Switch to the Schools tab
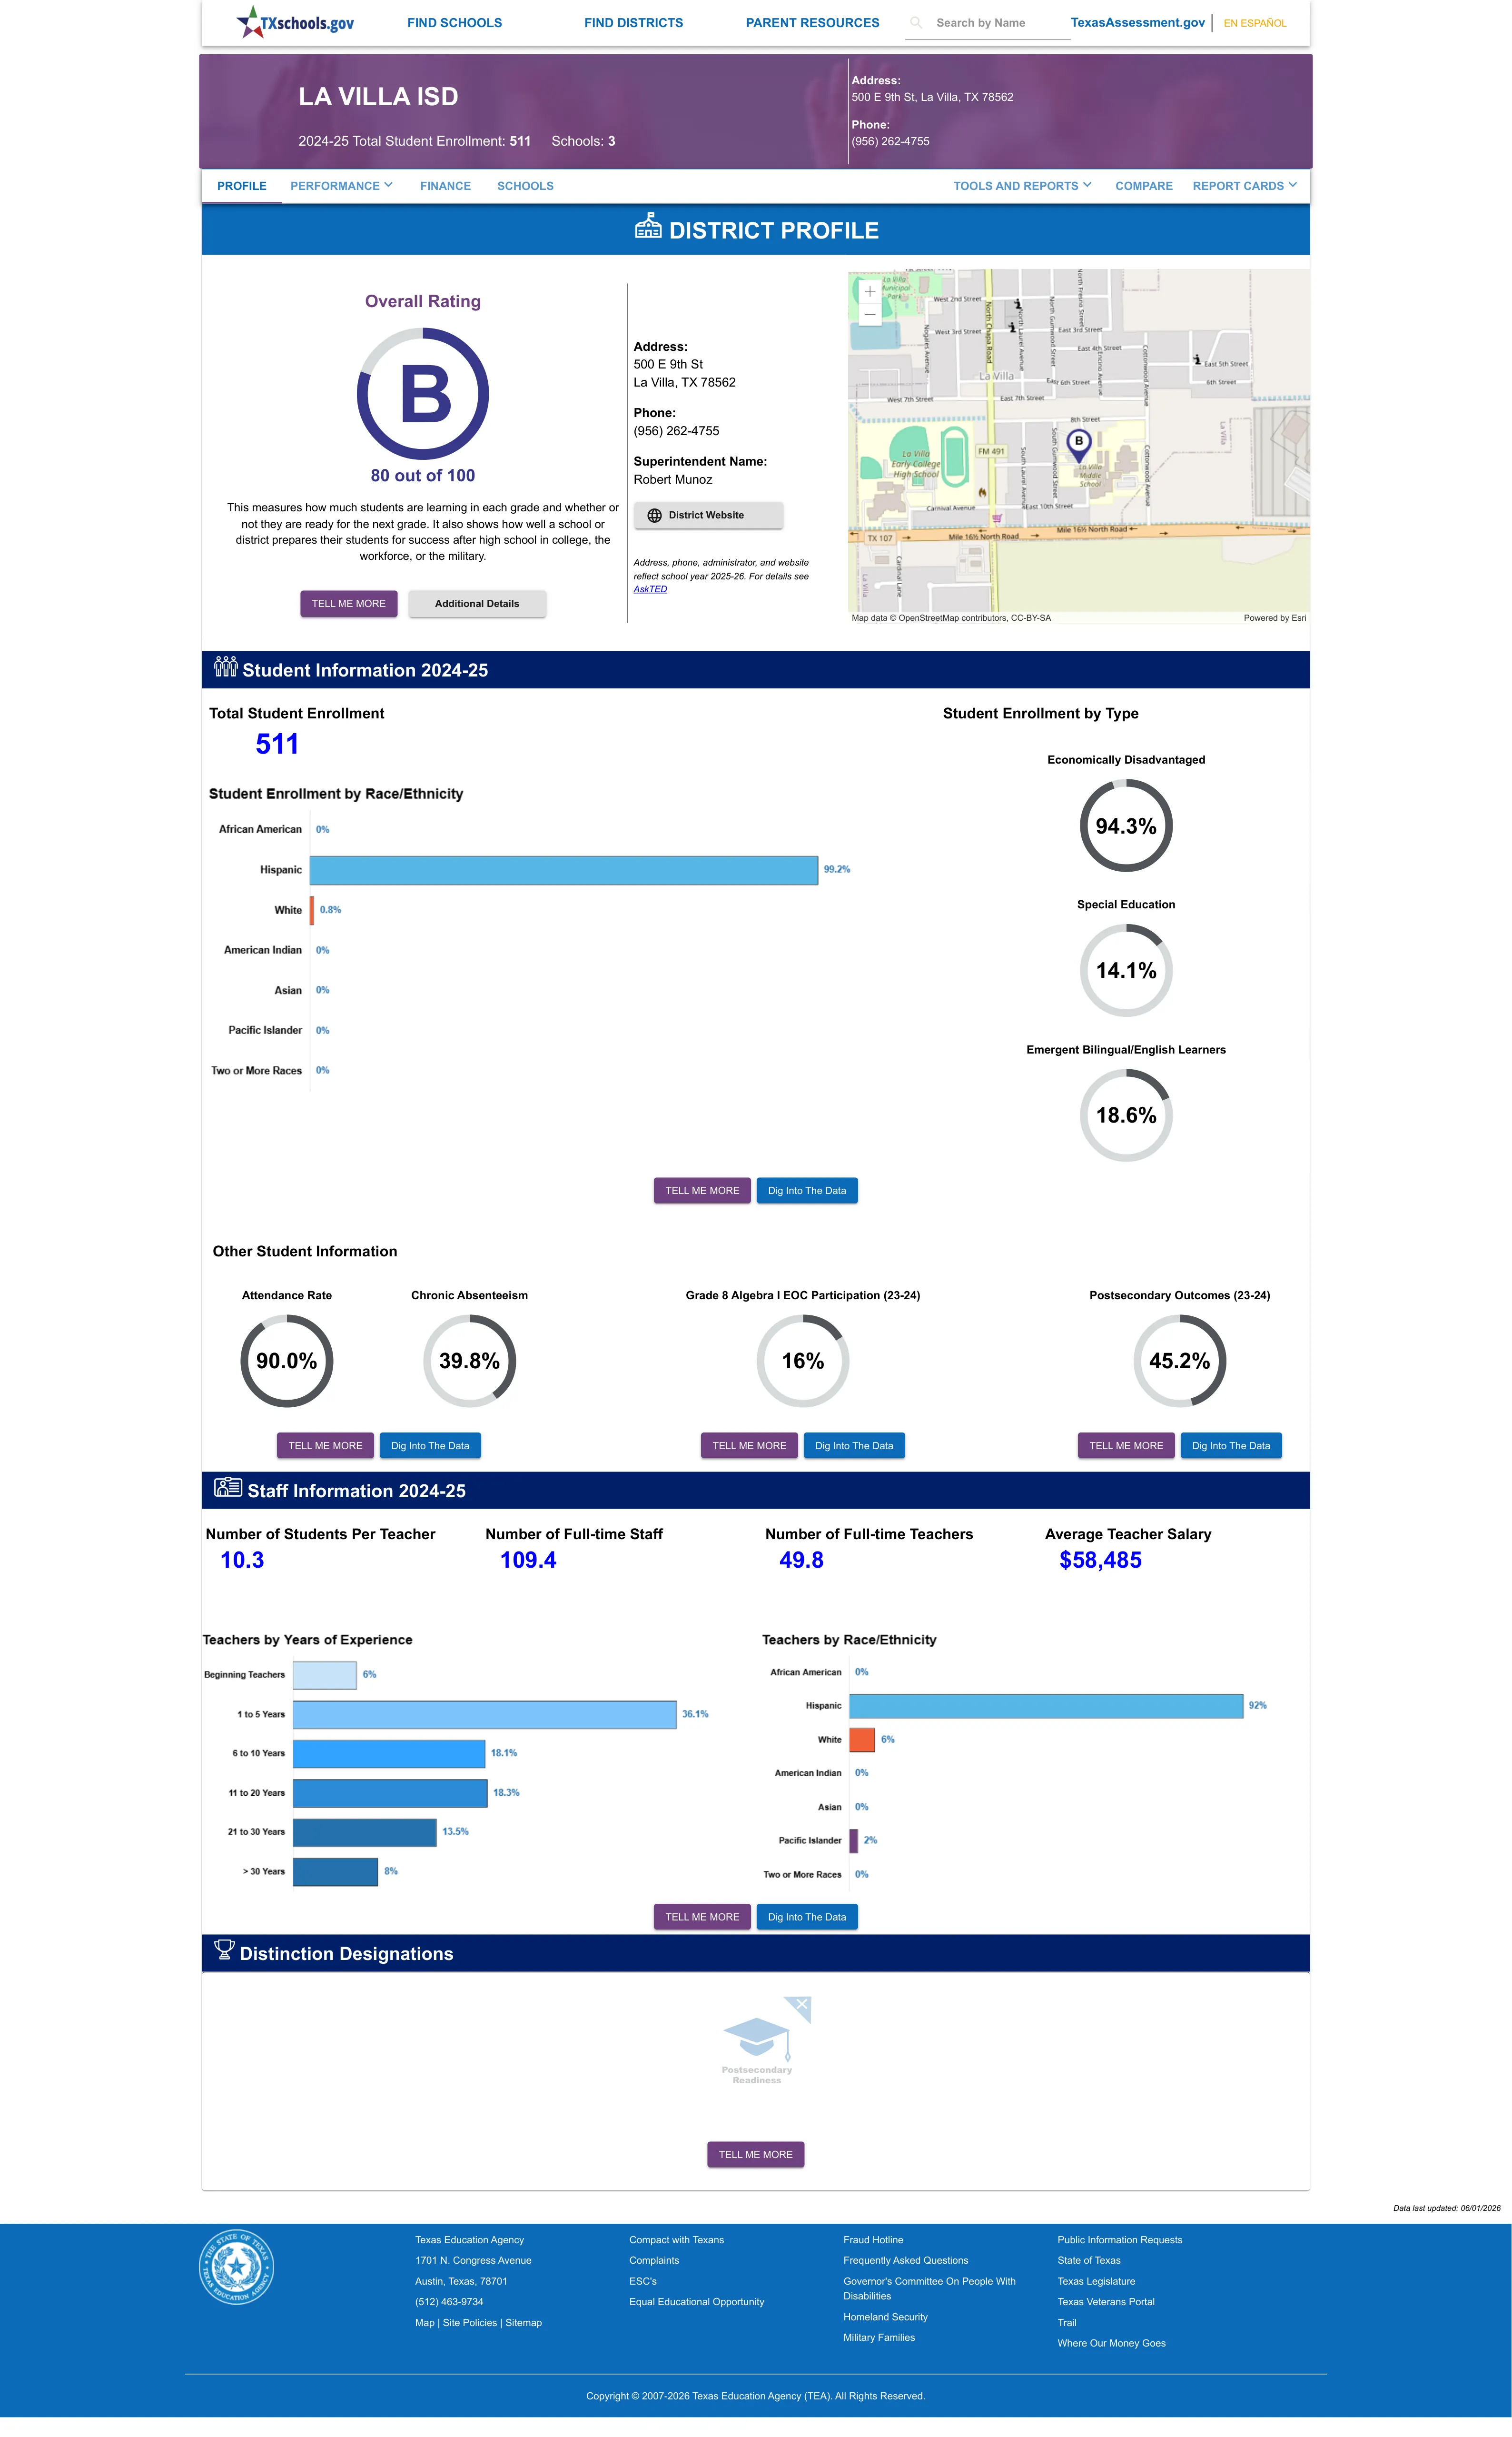Viewport: 1512px width, 2437px height. [525, 186]
